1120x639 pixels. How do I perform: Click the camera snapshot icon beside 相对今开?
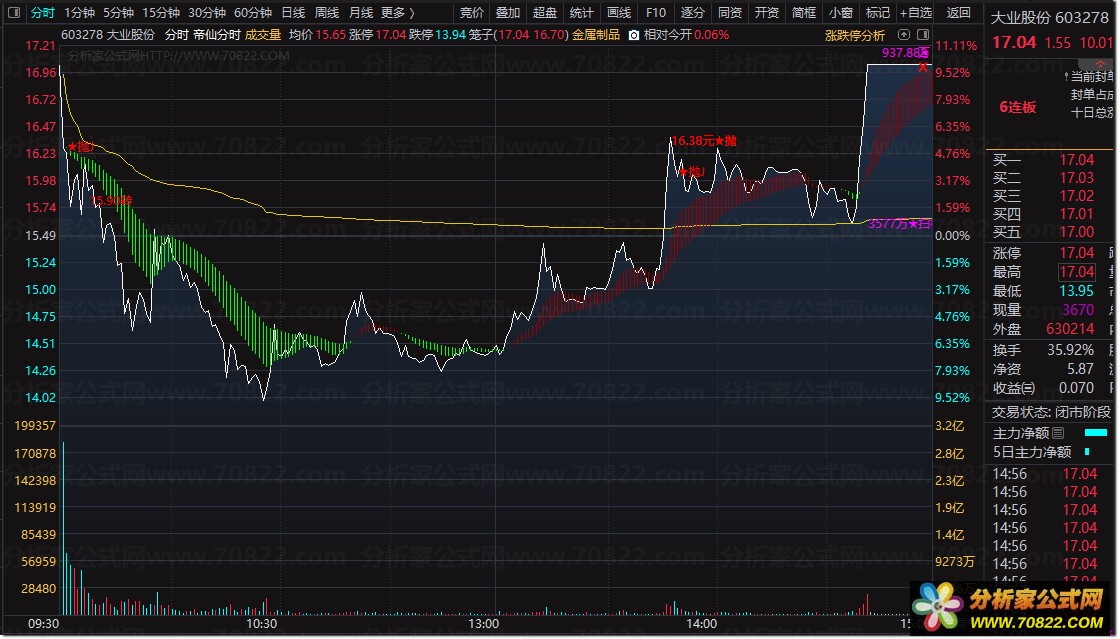click(634, 35)
